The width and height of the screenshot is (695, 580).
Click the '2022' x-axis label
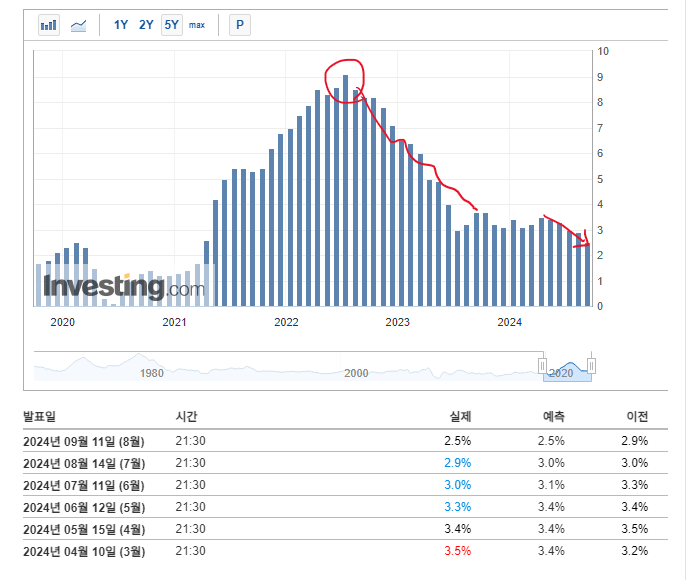point(286,322)
